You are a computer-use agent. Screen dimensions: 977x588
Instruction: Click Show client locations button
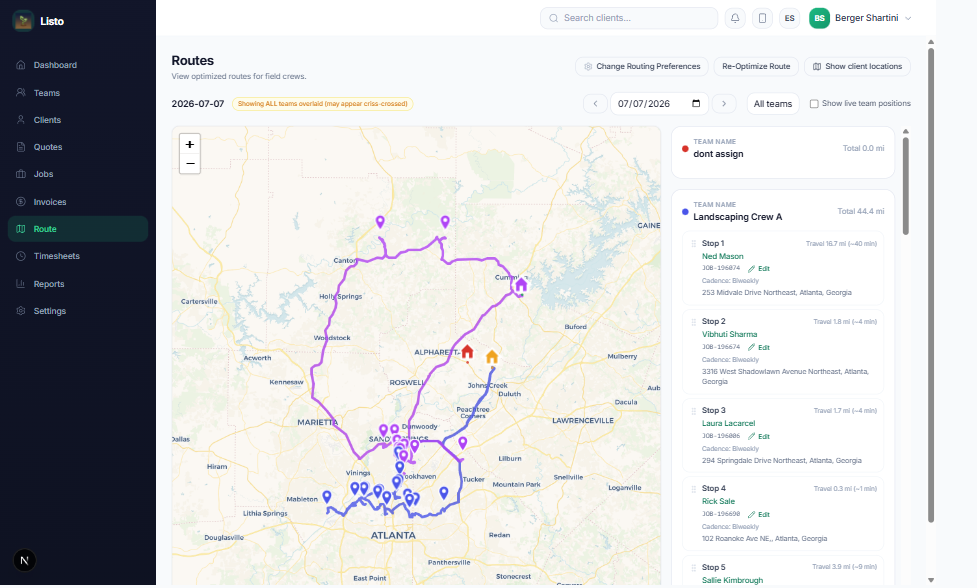point(857,66)
